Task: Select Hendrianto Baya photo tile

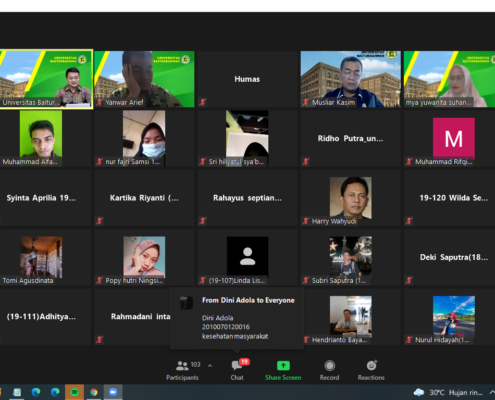Action: (x=351, y=316)
